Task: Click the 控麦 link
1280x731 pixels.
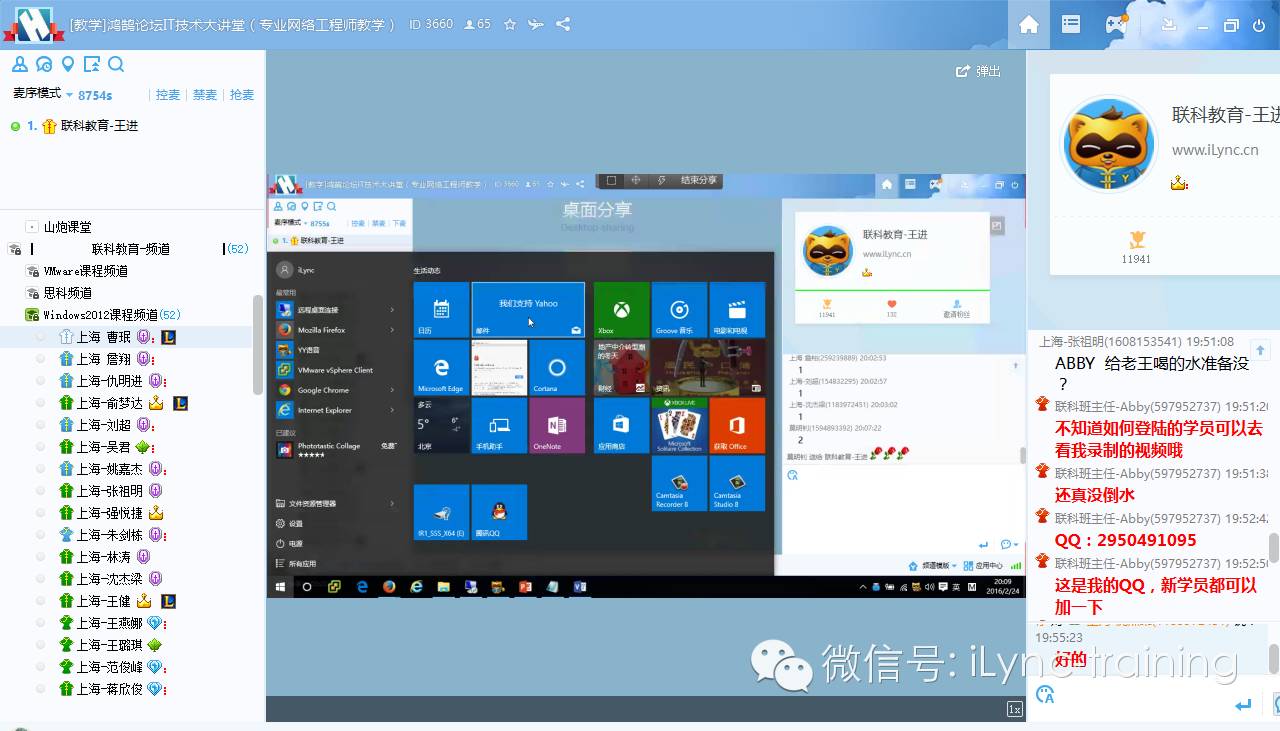Action: point(168,95)
